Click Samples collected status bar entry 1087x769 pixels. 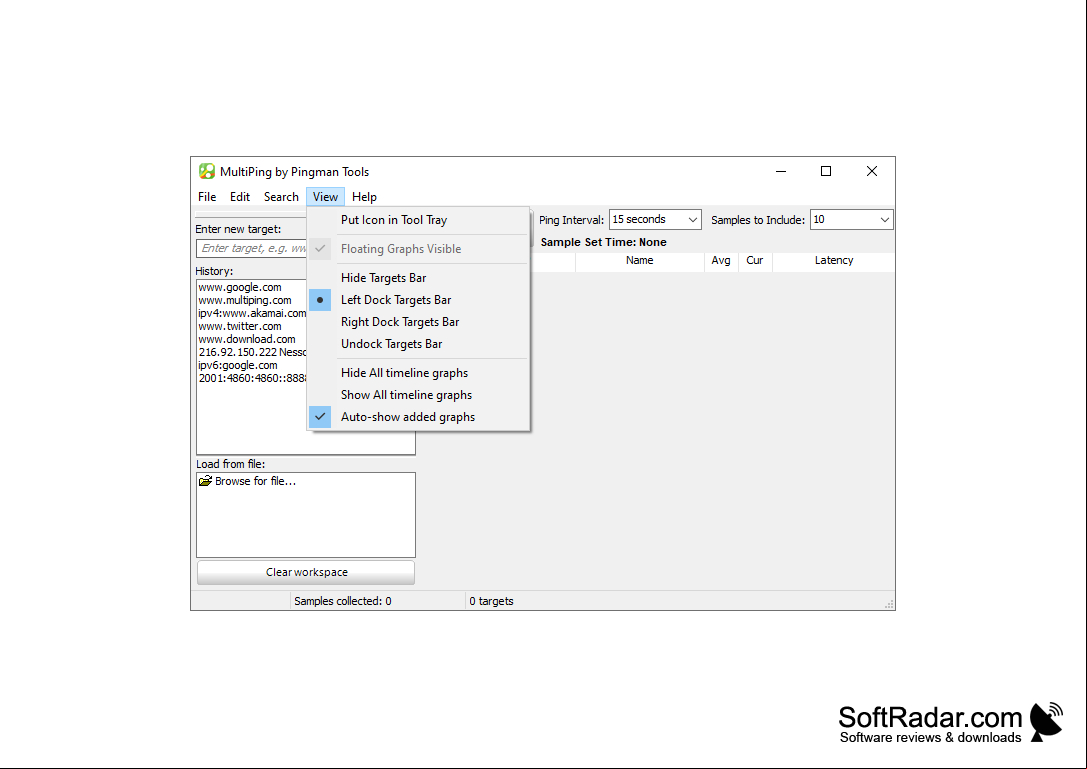tap(342, 601)
